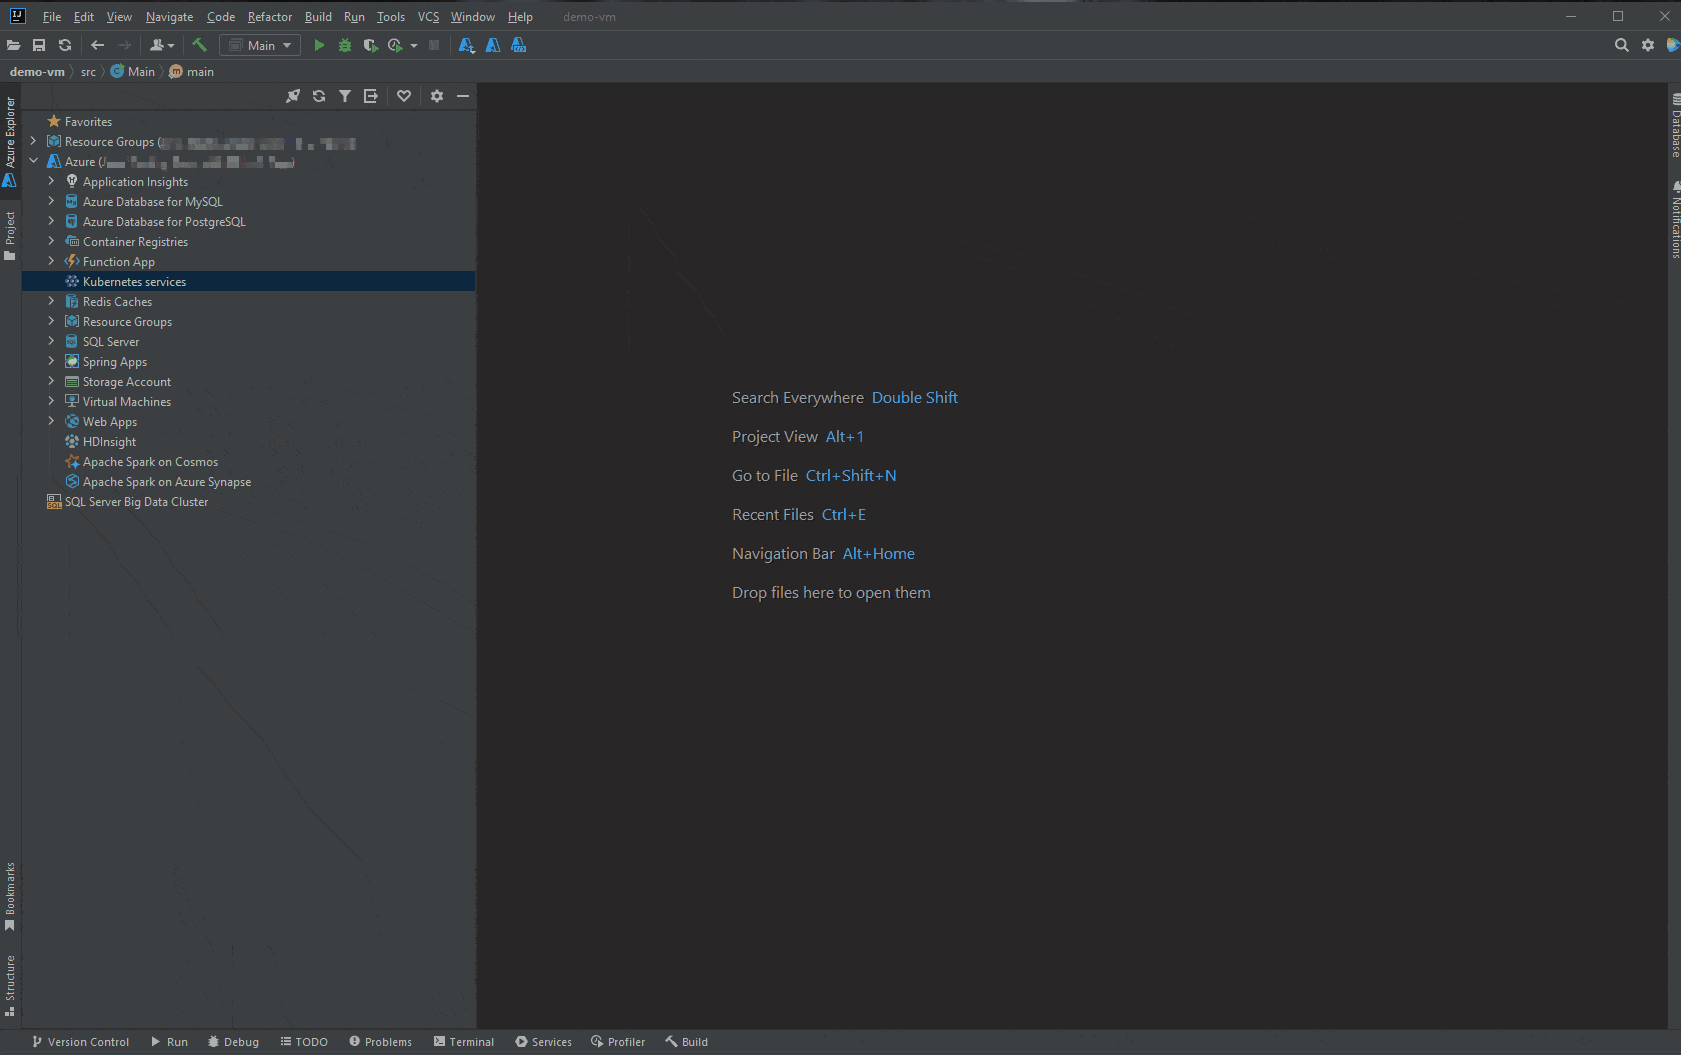
Task: Click the demo-vm breadcrumb
Action: click(x=37, y=72)
